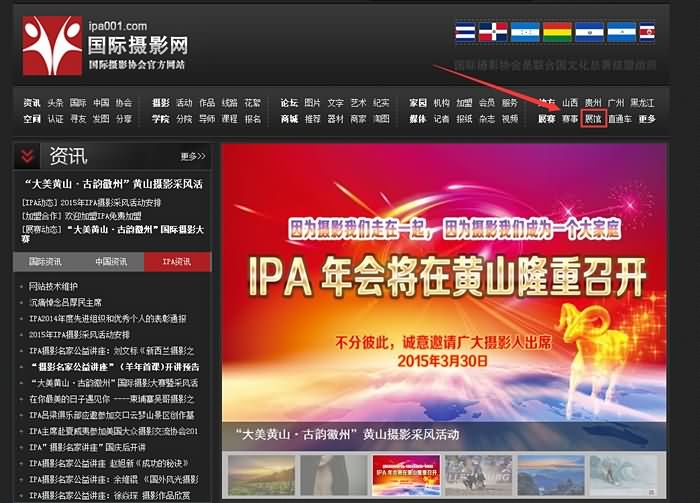Open the 视频 navigation link
Screen dimensions: 700x503
tap(510, 119)
